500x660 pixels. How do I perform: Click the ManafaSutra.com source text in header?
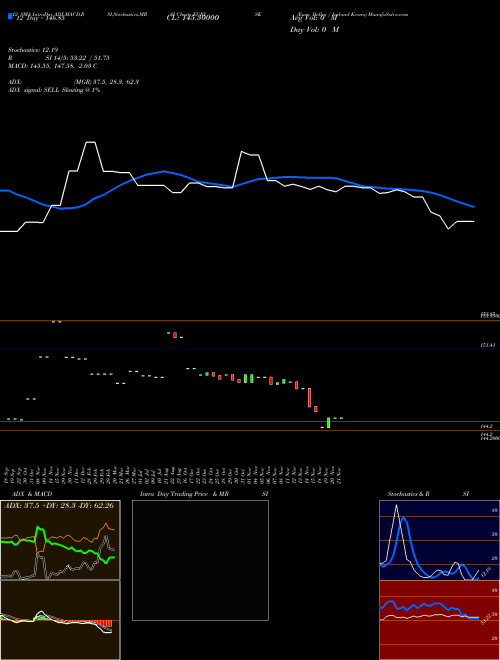(x=388, y=14)
